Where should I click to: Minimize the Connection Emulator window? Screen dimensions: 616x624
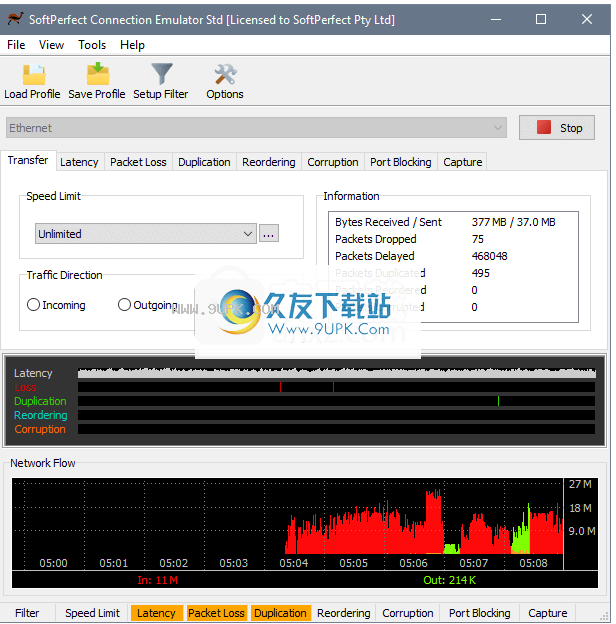pyautogui.click(x=496, y=19)
